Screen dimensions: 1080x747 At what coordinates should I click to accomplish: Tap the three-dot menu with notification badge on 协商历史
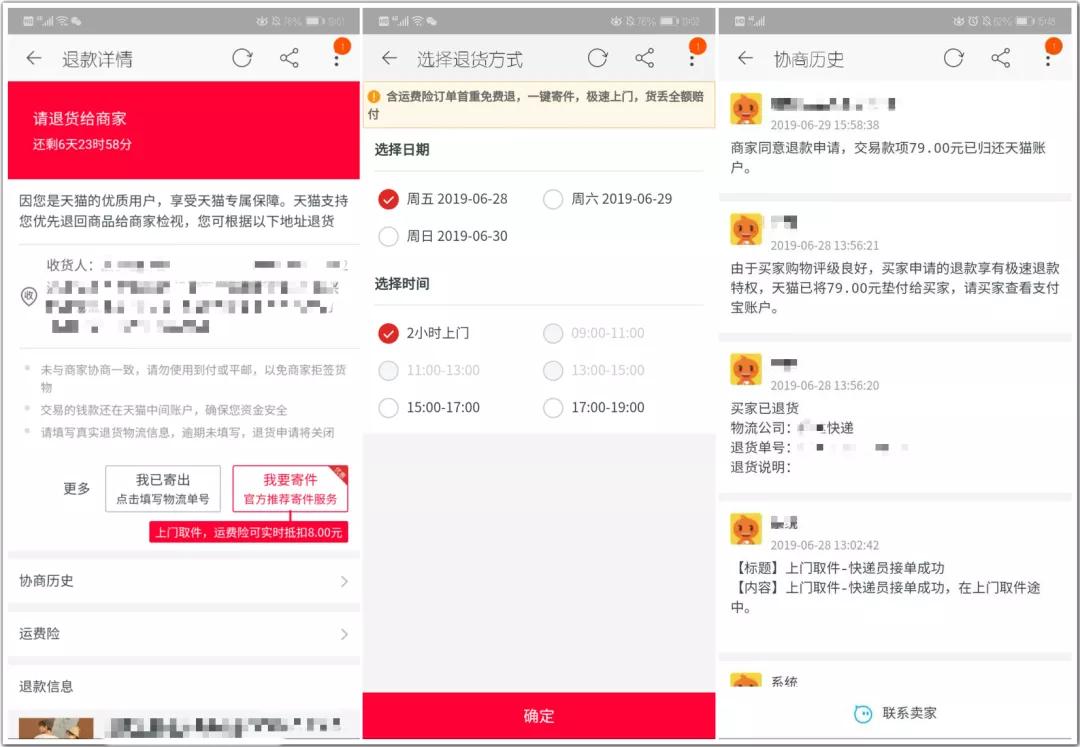pos(1046,60)
